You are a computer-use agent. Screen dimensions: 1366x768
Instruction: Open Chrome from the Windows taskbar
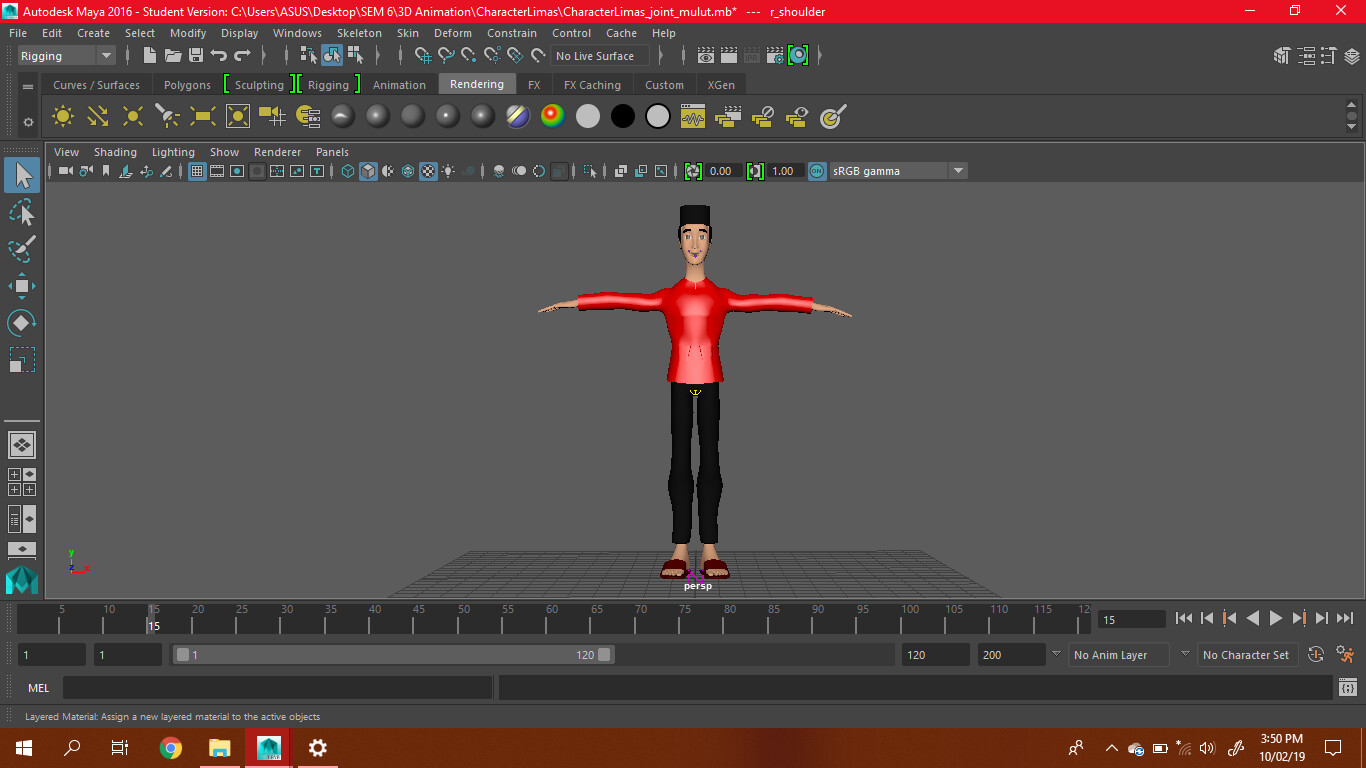pos(171,747)
